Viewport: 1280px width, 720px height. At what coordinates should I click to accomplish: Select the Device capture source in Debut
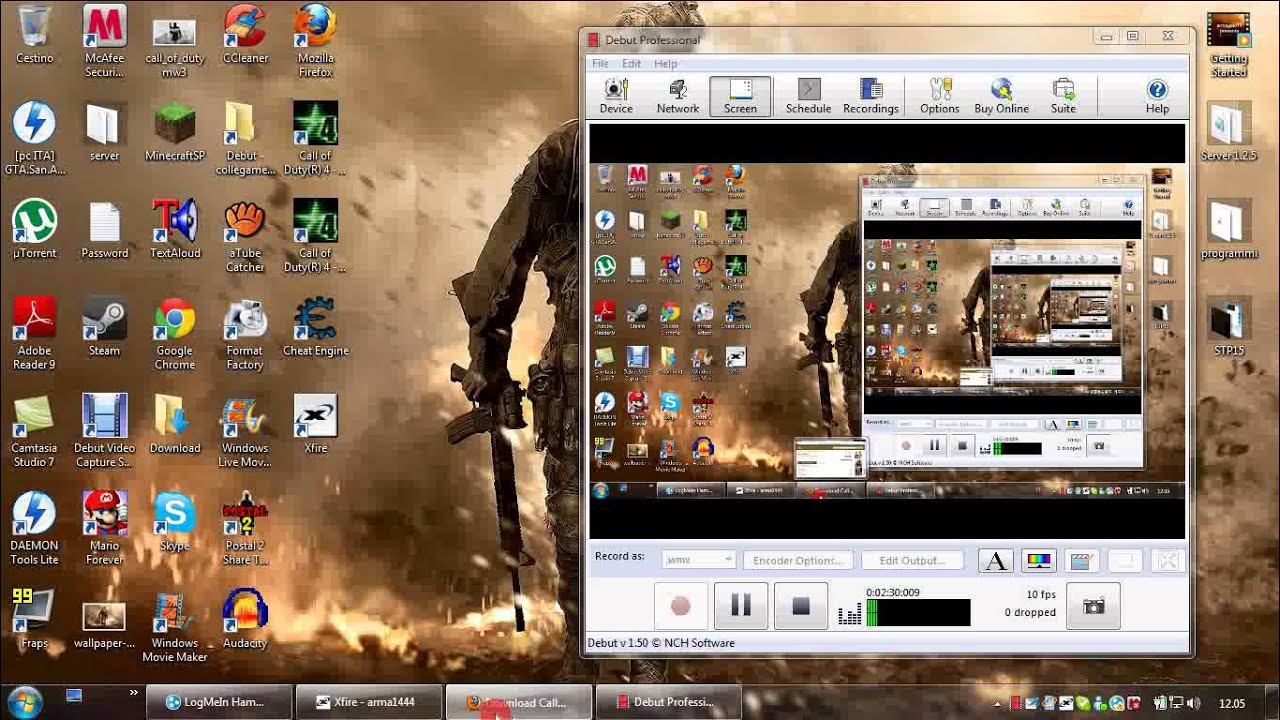pyautogui.click(x=616, y=96)
